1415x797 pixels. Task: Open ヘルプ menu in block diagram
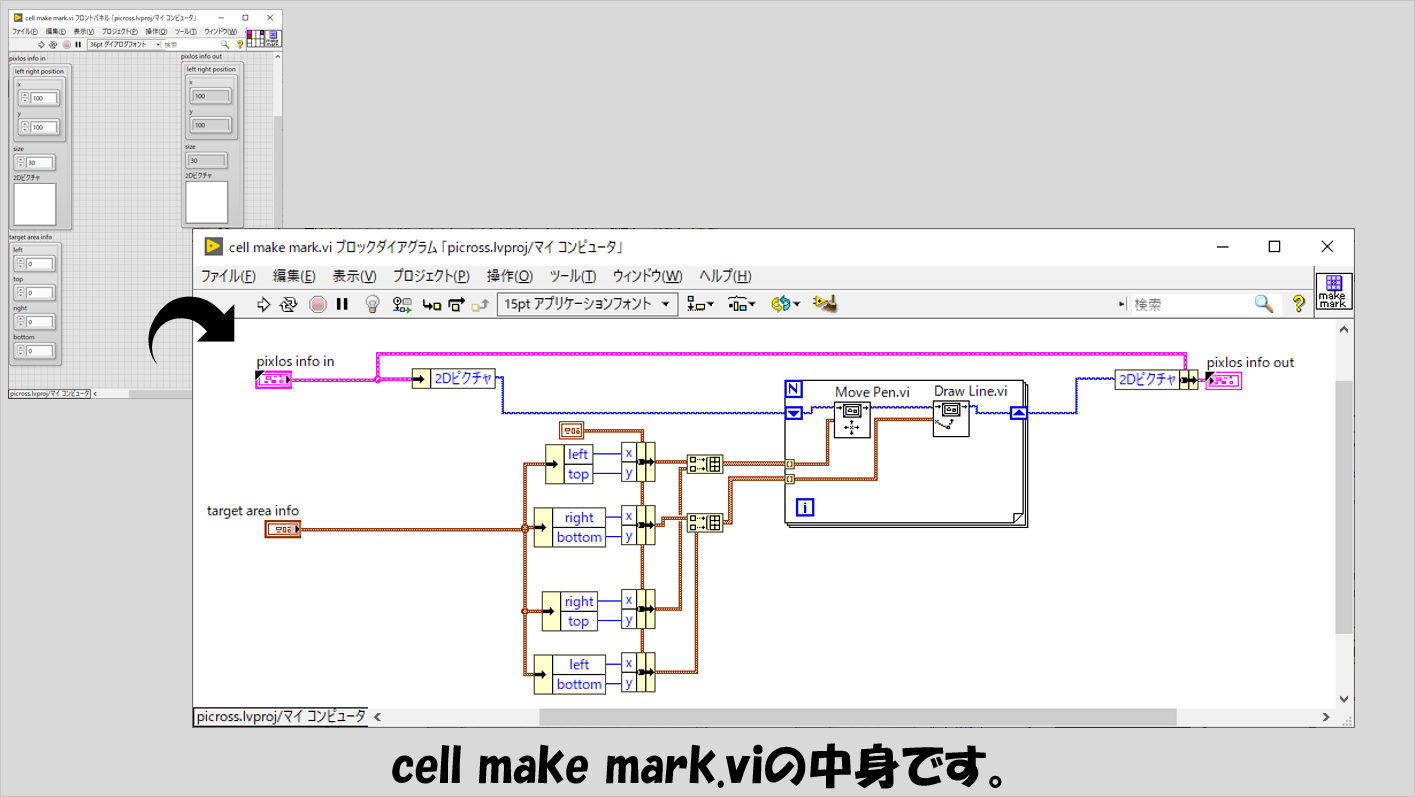pyautogui.click(x=725, y=277)
